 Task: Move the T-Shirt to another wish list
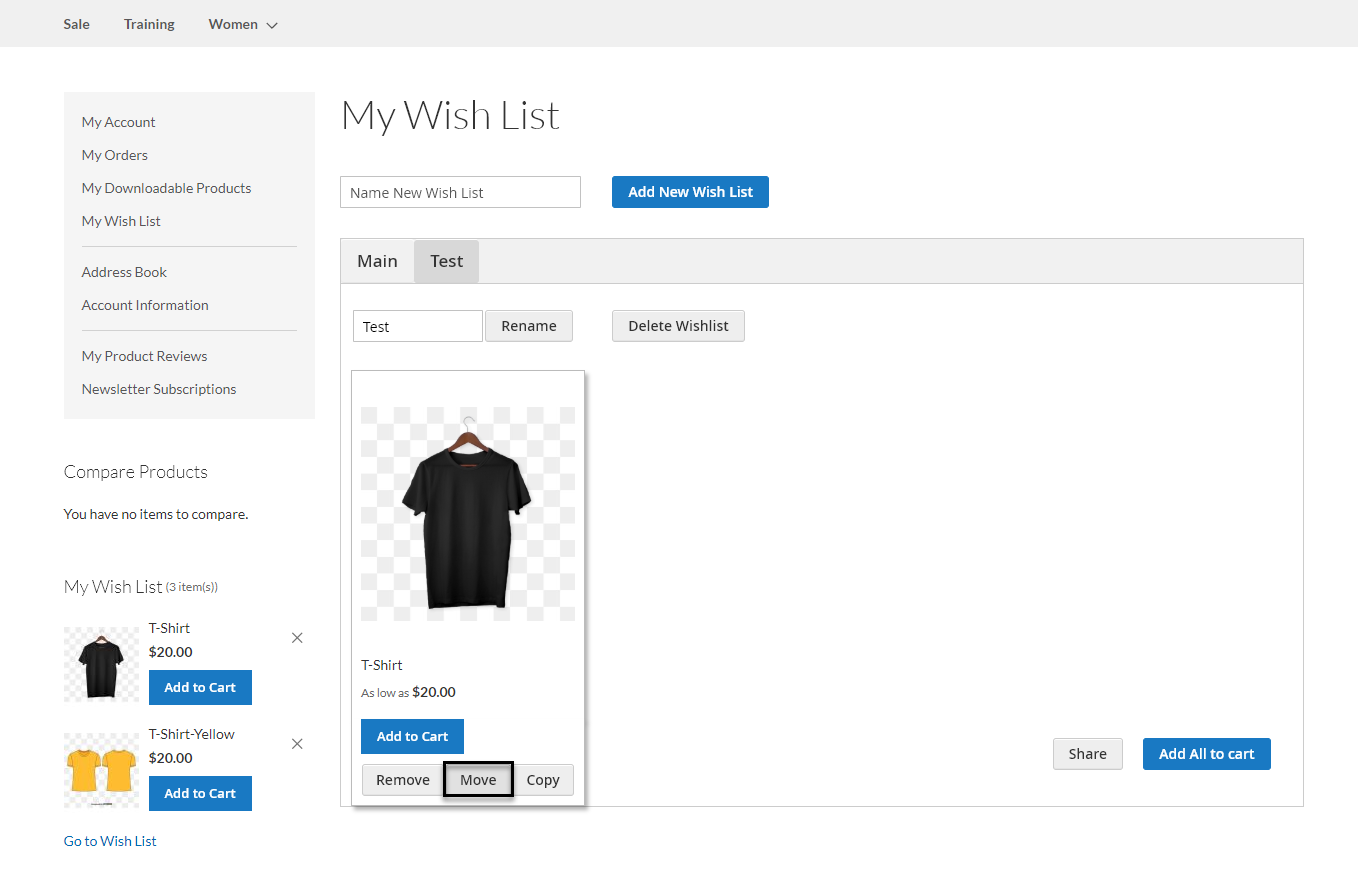478,780
